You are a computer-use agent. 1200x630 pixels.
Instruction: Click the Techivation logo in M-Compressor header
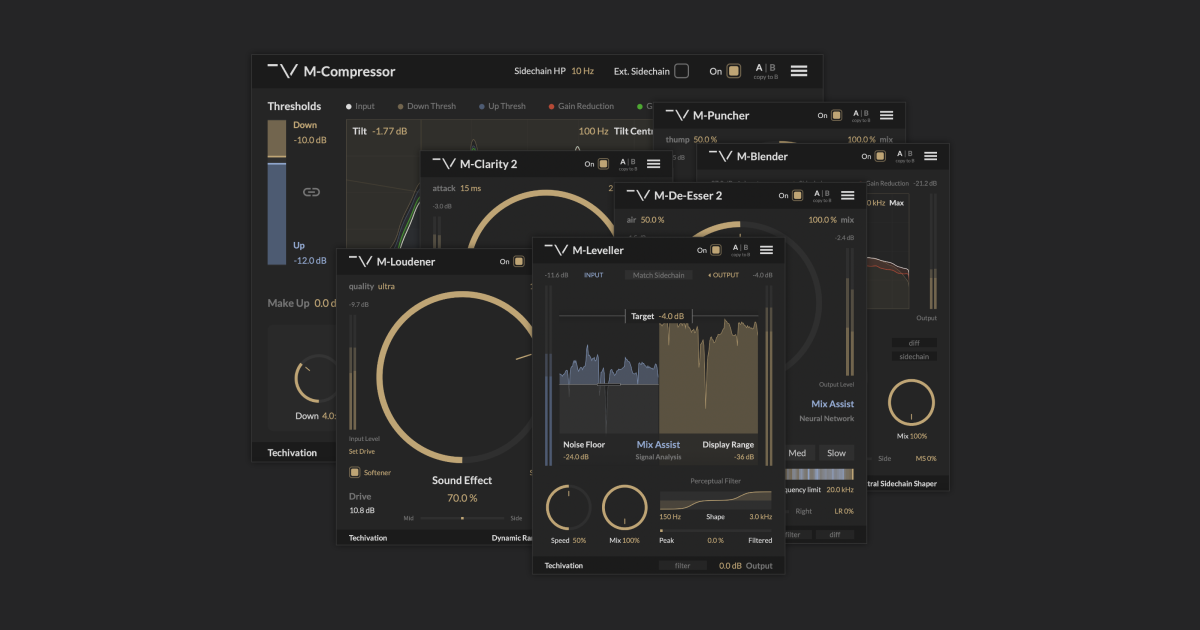coord(283,71)
